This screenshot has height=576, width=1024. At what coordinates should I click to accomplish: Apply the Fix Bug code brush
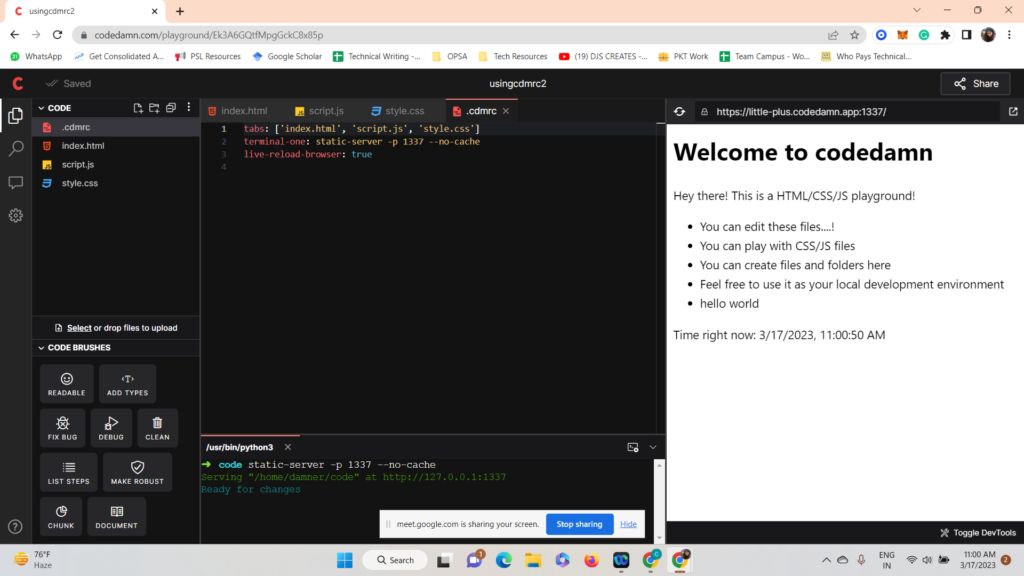pyautogui.click(x=63, y=428)
